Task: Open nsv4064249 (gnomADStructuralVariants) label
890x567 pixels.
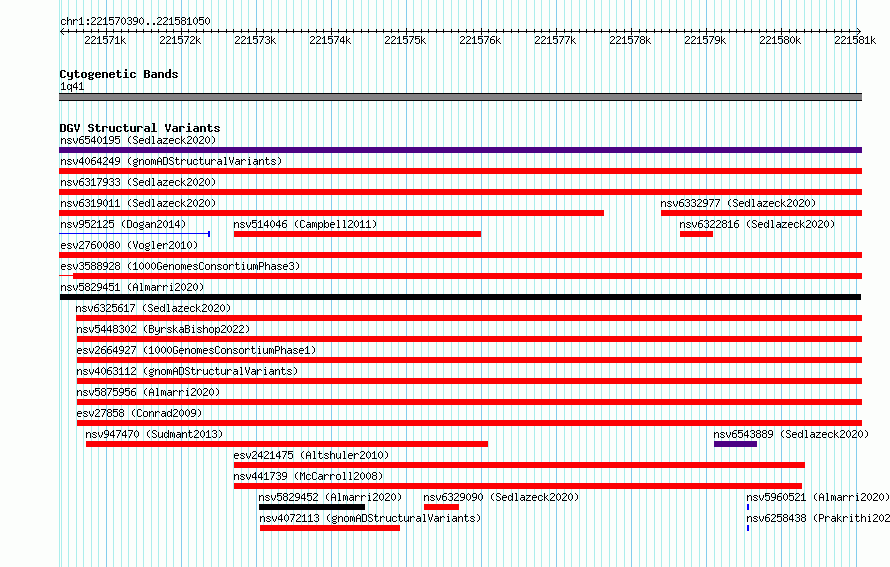Action: (x=171, y=161)
